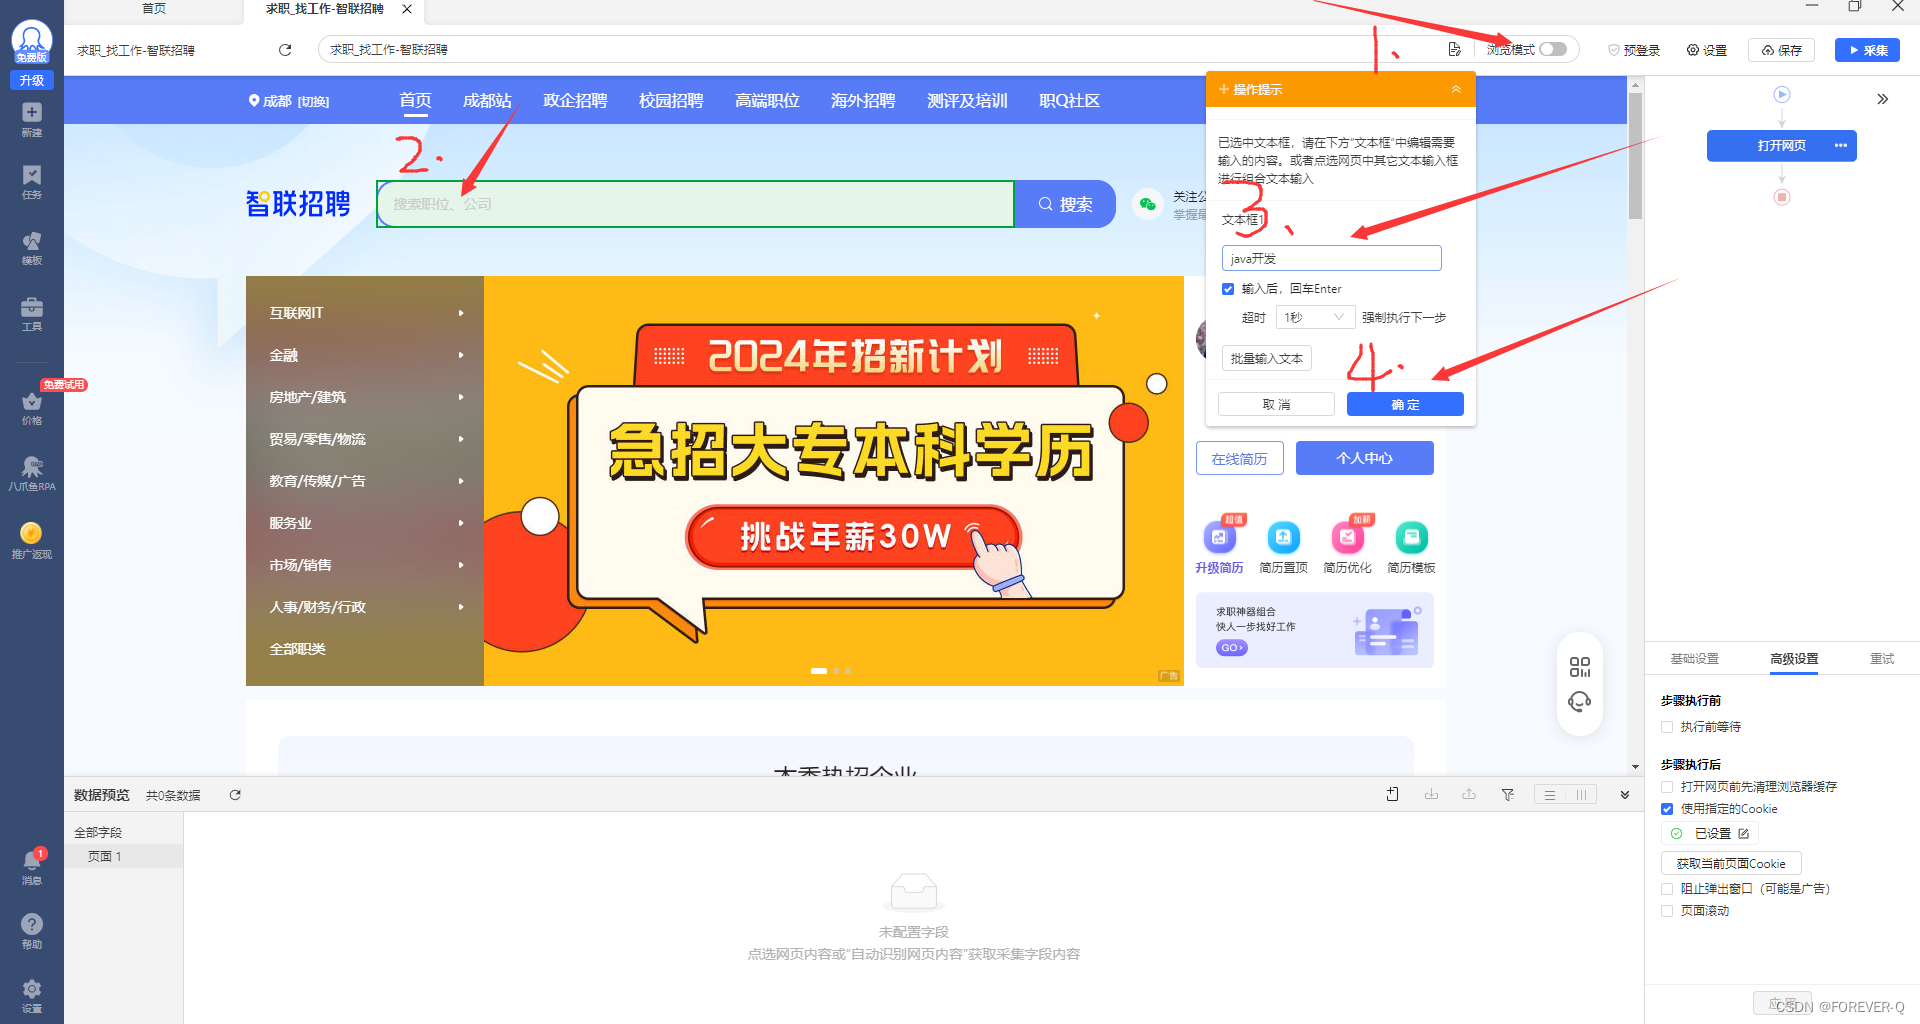Image resolution: width=1920 pixels, height=1024 pixels.
Task: Click the workflow start play node
Action: tap(1781, 94)
